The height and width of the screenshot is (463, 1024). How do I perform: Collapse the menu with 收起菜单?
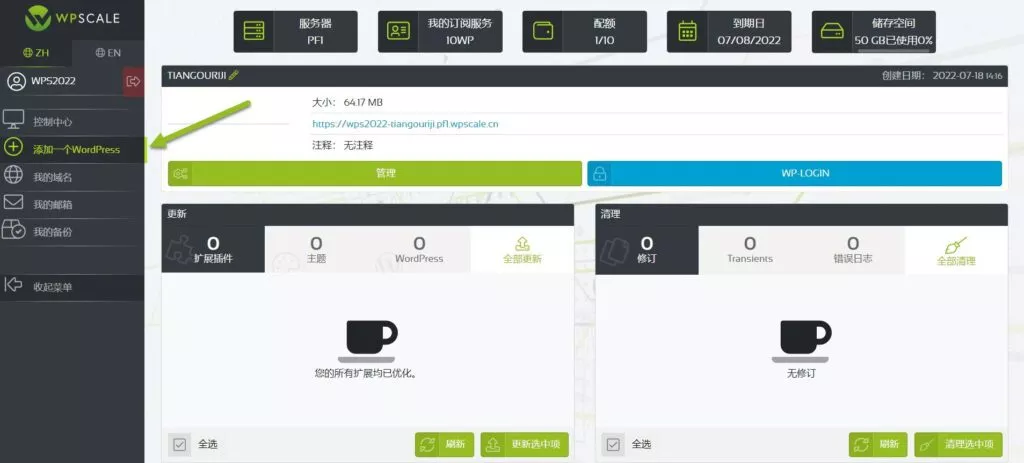[x=72, y=287]
